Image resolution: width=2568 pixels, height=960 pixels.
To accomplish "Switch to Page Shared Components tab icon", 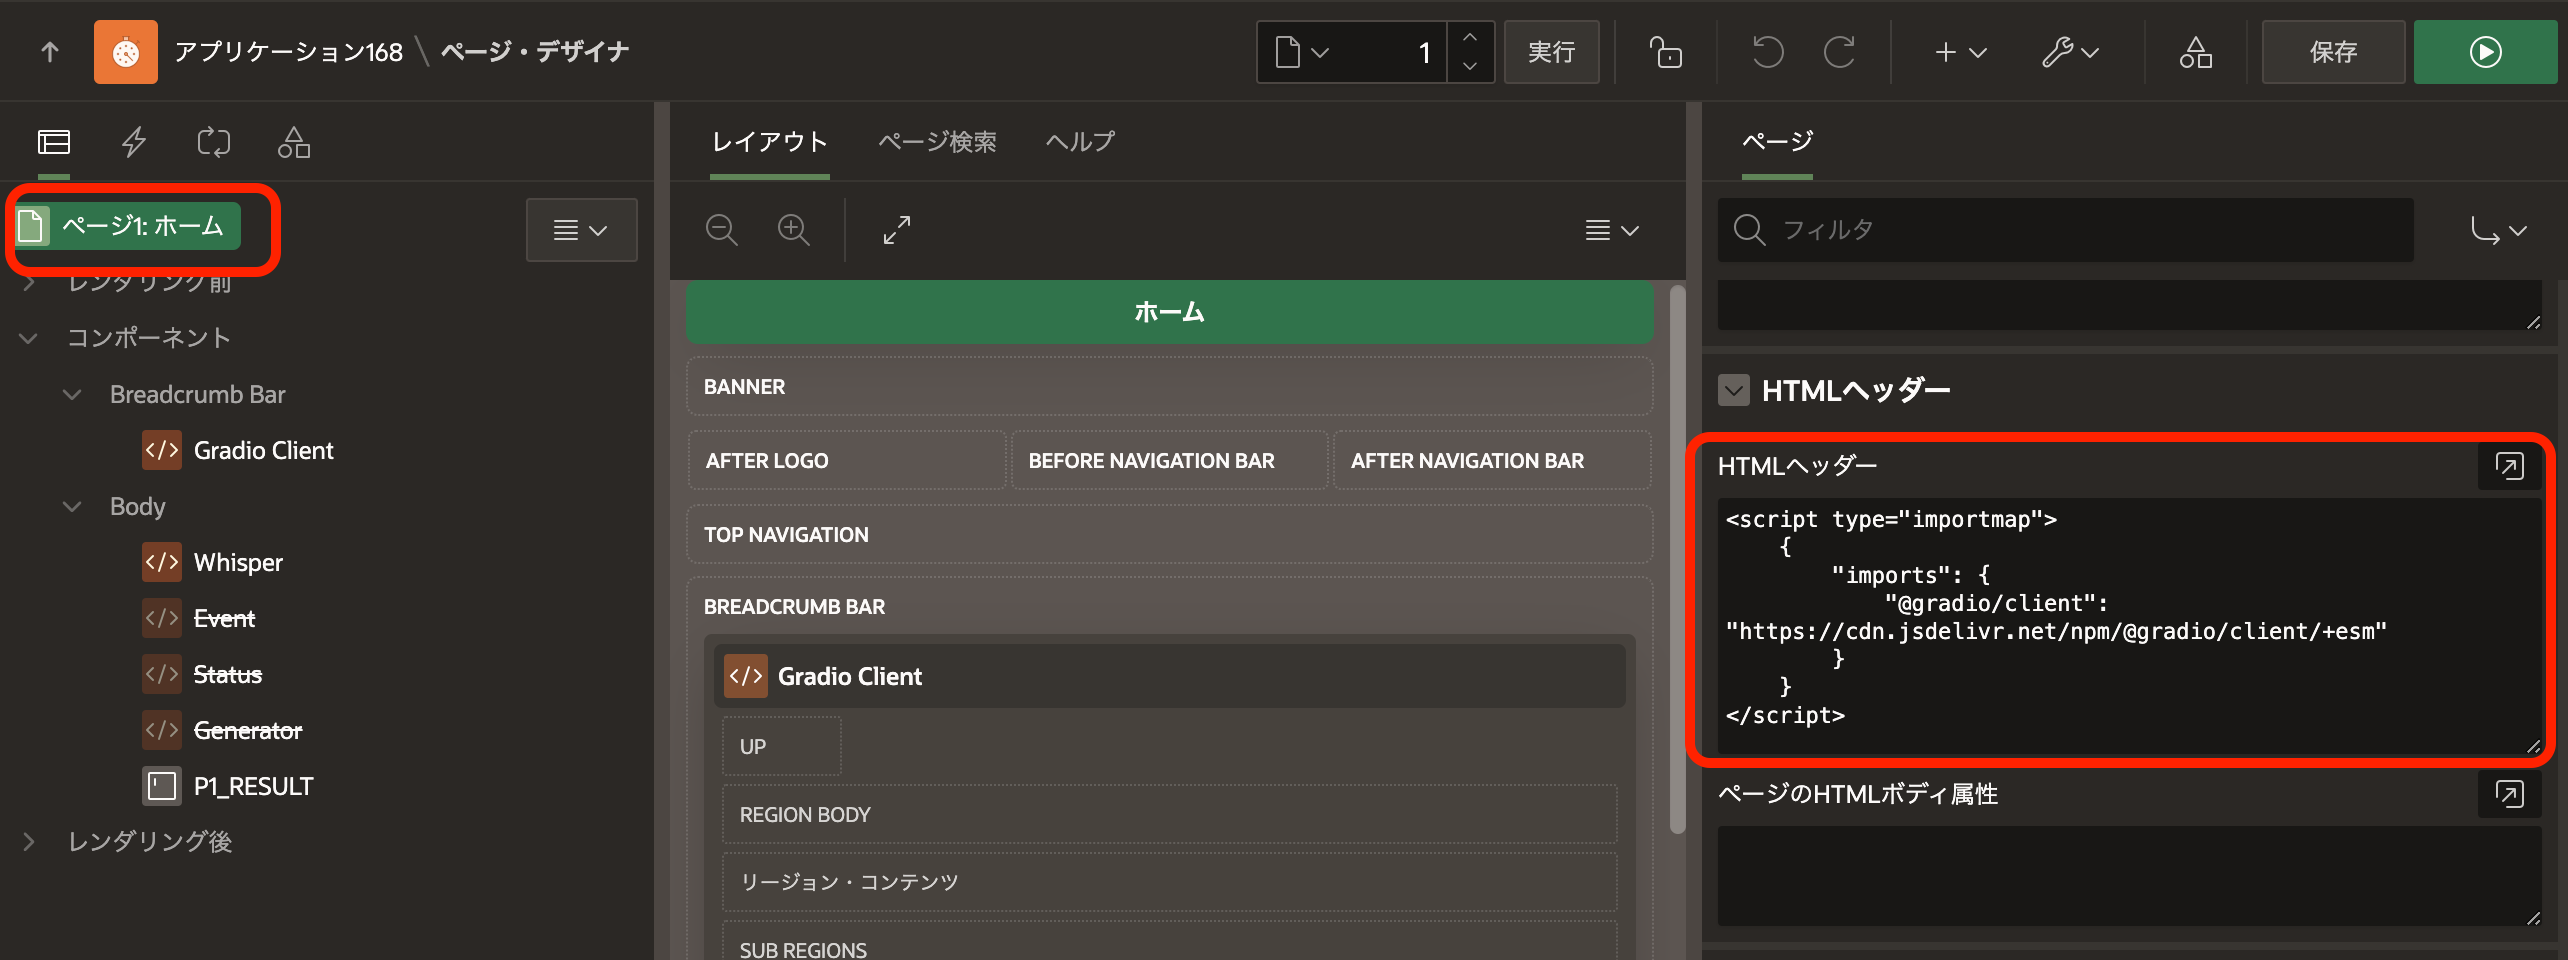I will 294,142.
